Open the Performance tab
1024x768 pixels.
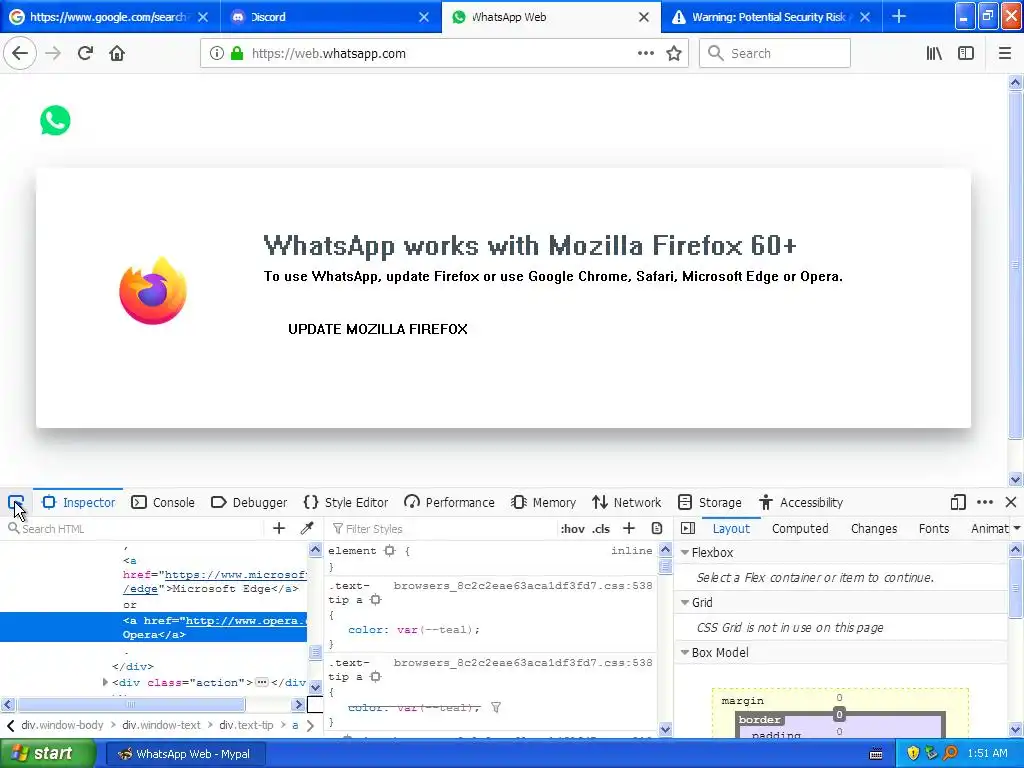449,502
